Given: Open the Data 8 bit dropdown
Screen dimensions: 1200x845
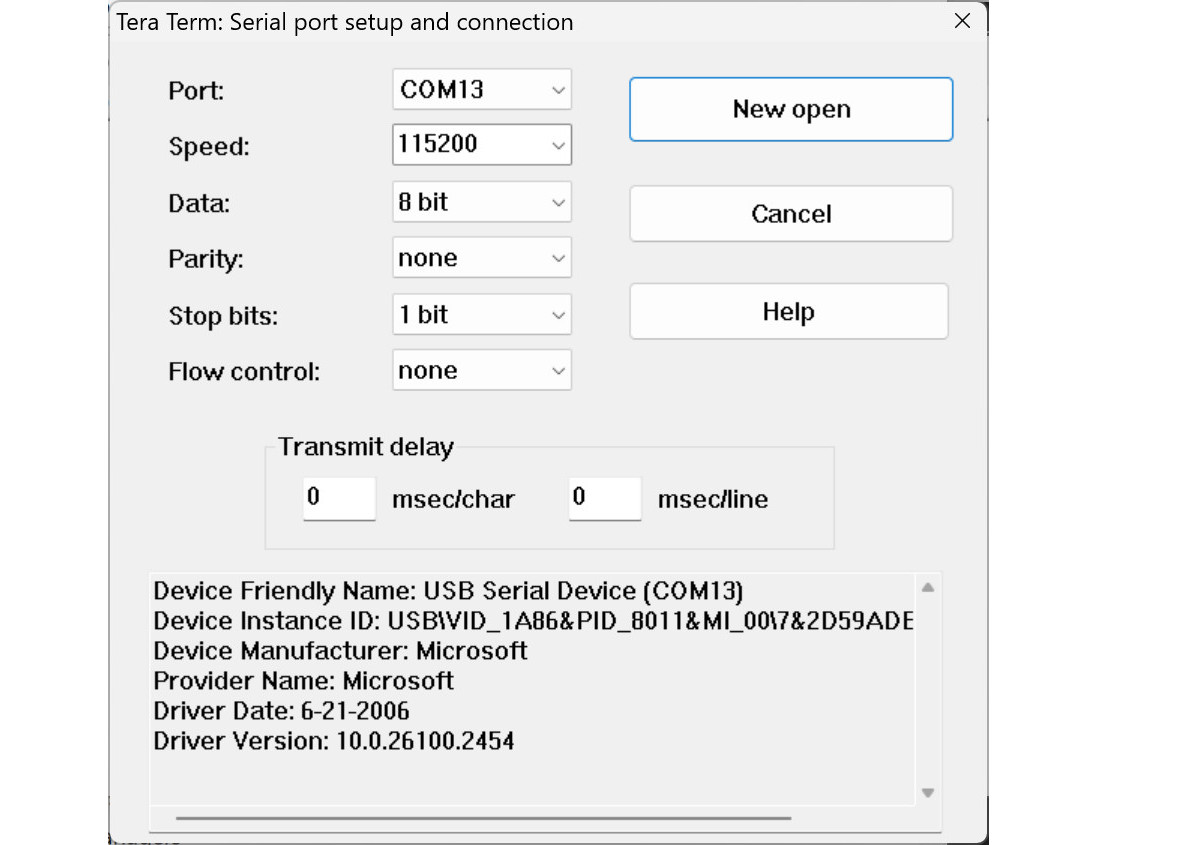Looking at the screenshot, I should 481,203.
